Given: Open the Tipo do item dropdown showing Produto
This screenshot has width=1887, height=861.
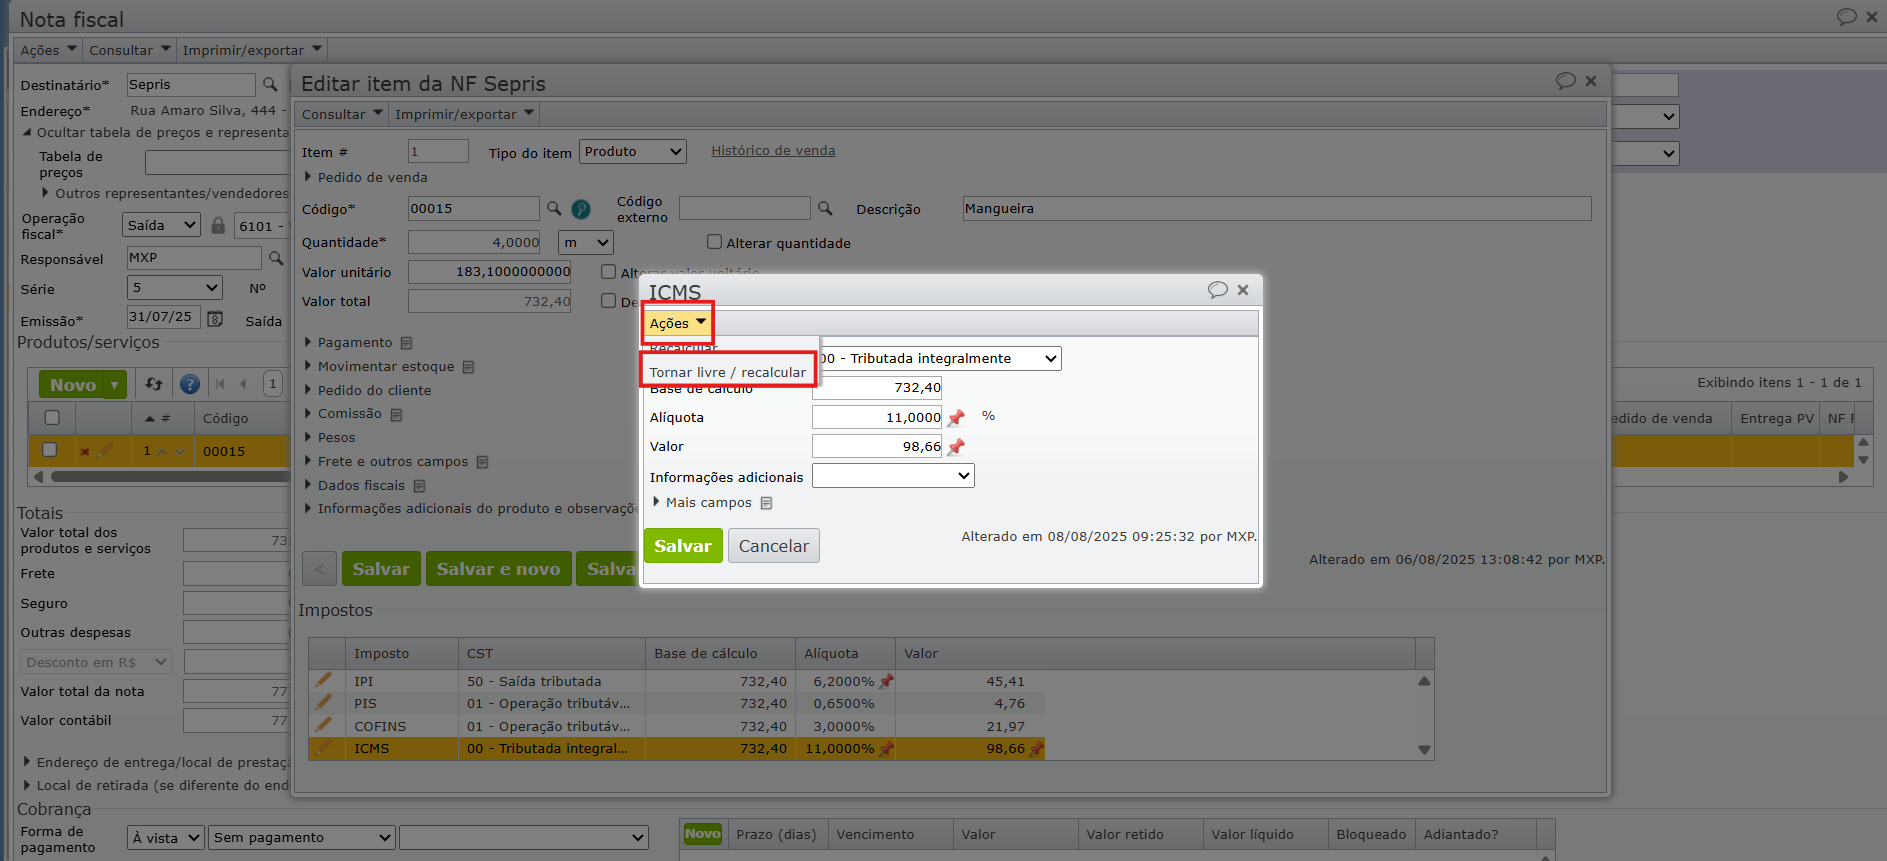Looking at the screenshot, I should [x=633, y=152].
